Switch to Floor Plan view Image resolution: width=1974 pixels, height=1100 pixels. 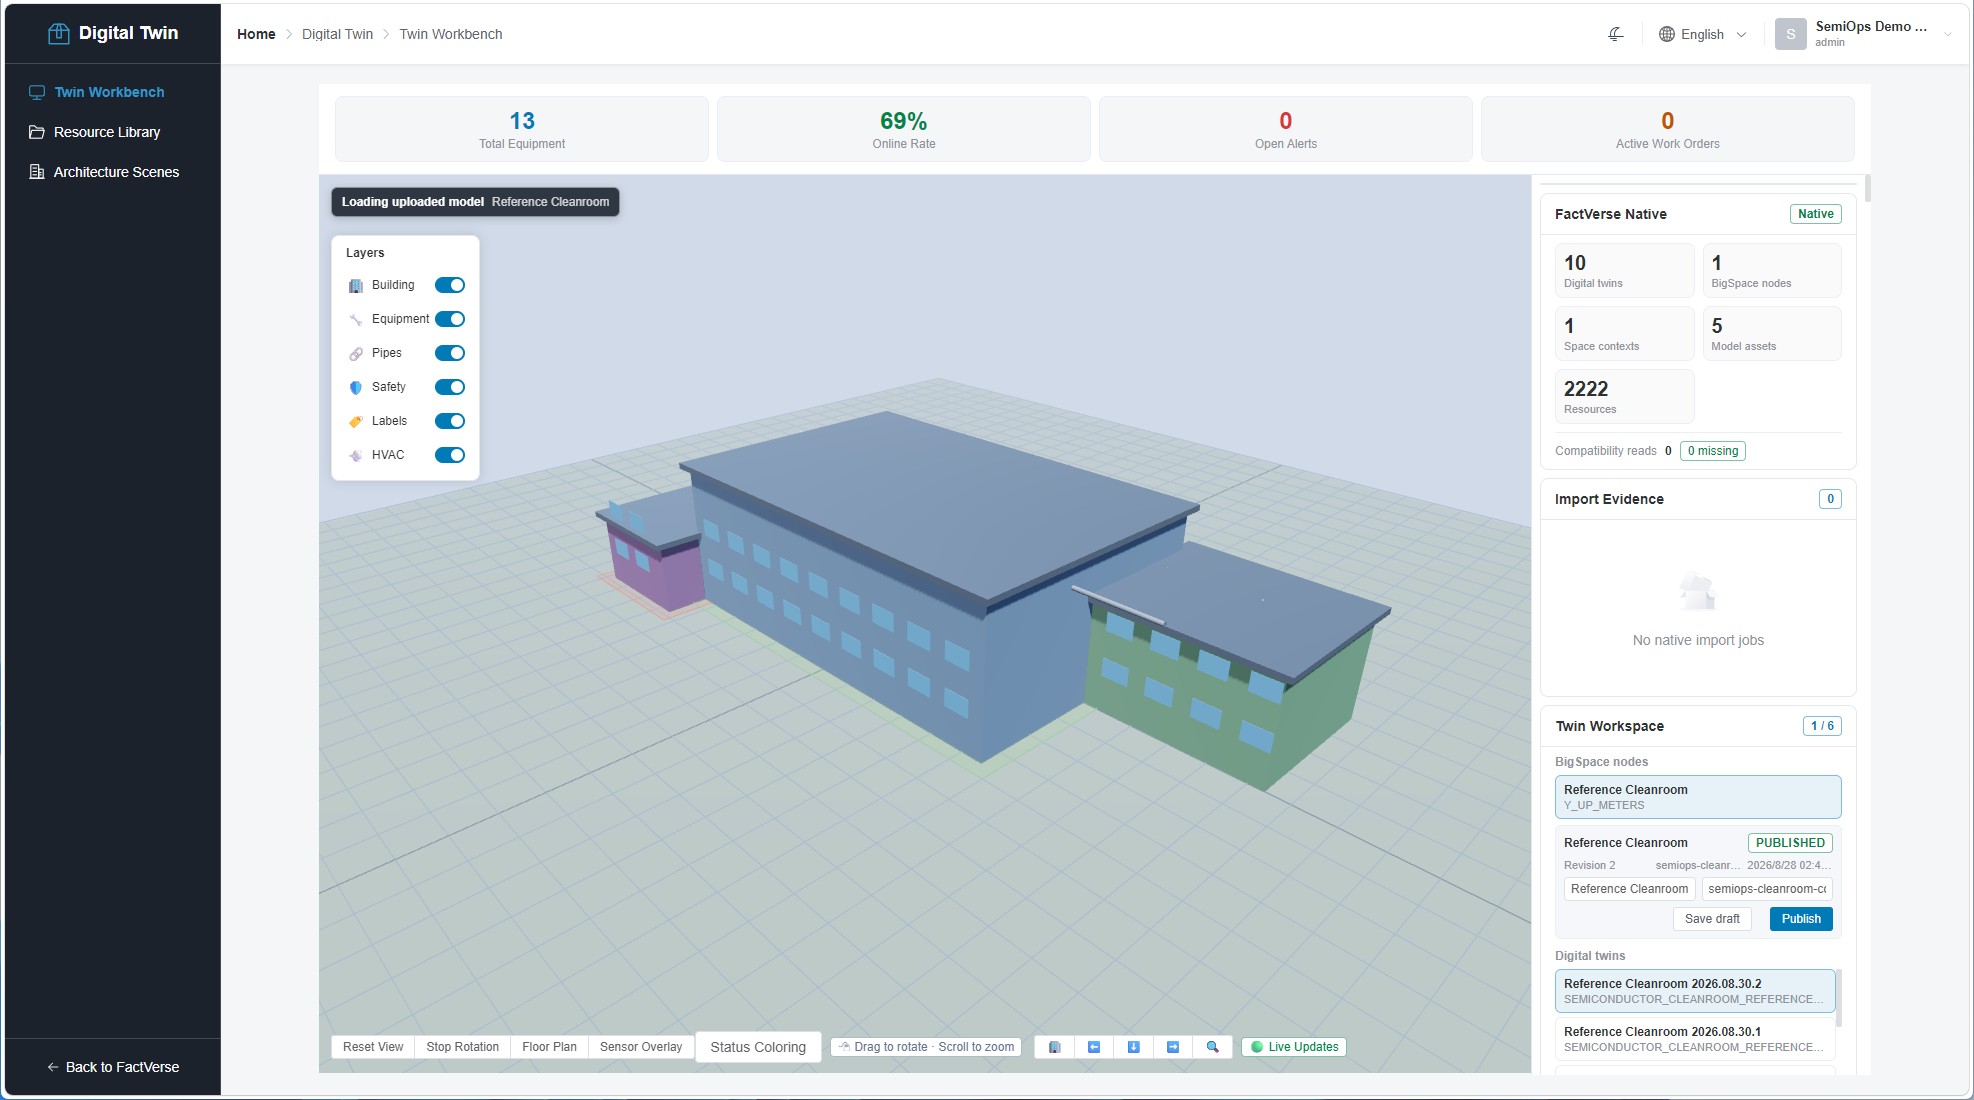549,1047
